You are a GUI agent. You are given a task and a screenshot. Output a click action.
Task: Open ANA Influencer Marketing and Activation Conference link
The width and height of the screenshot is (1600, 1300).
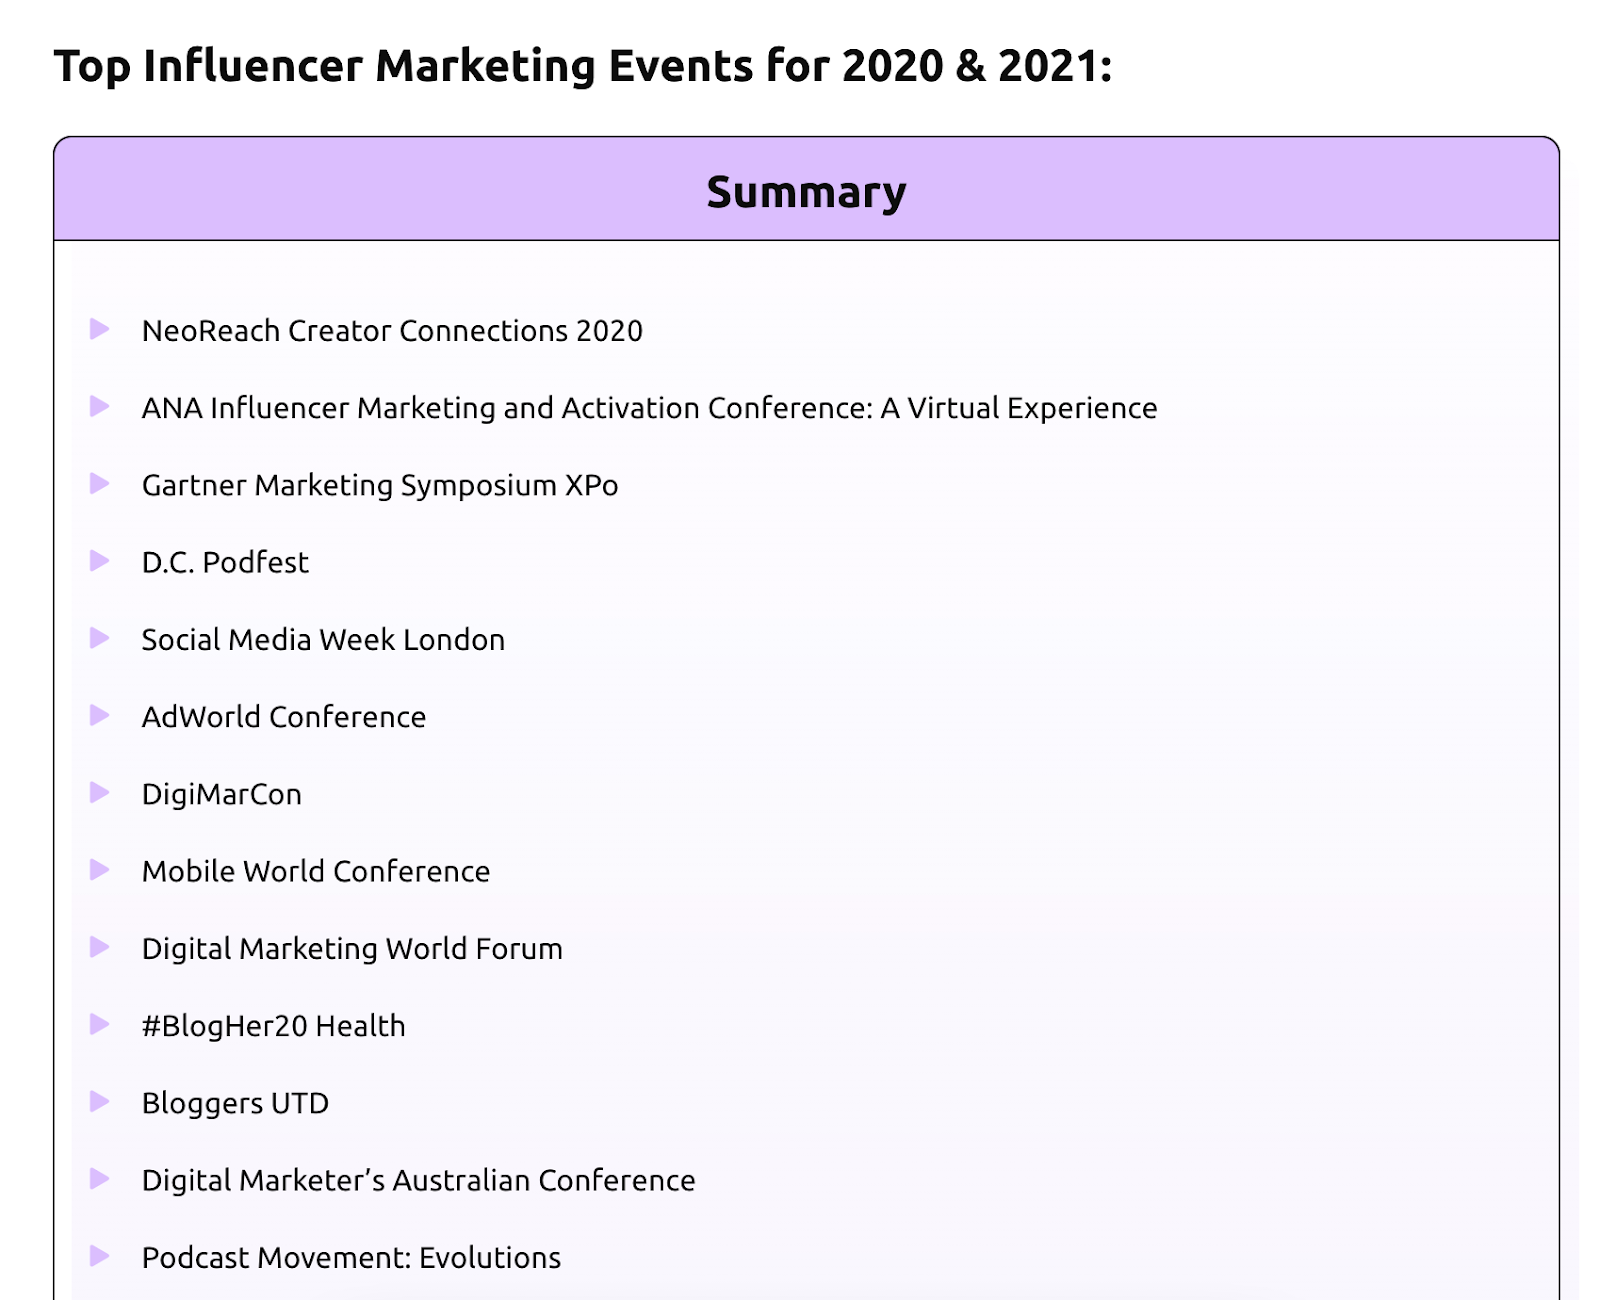(x=649, y=408)
